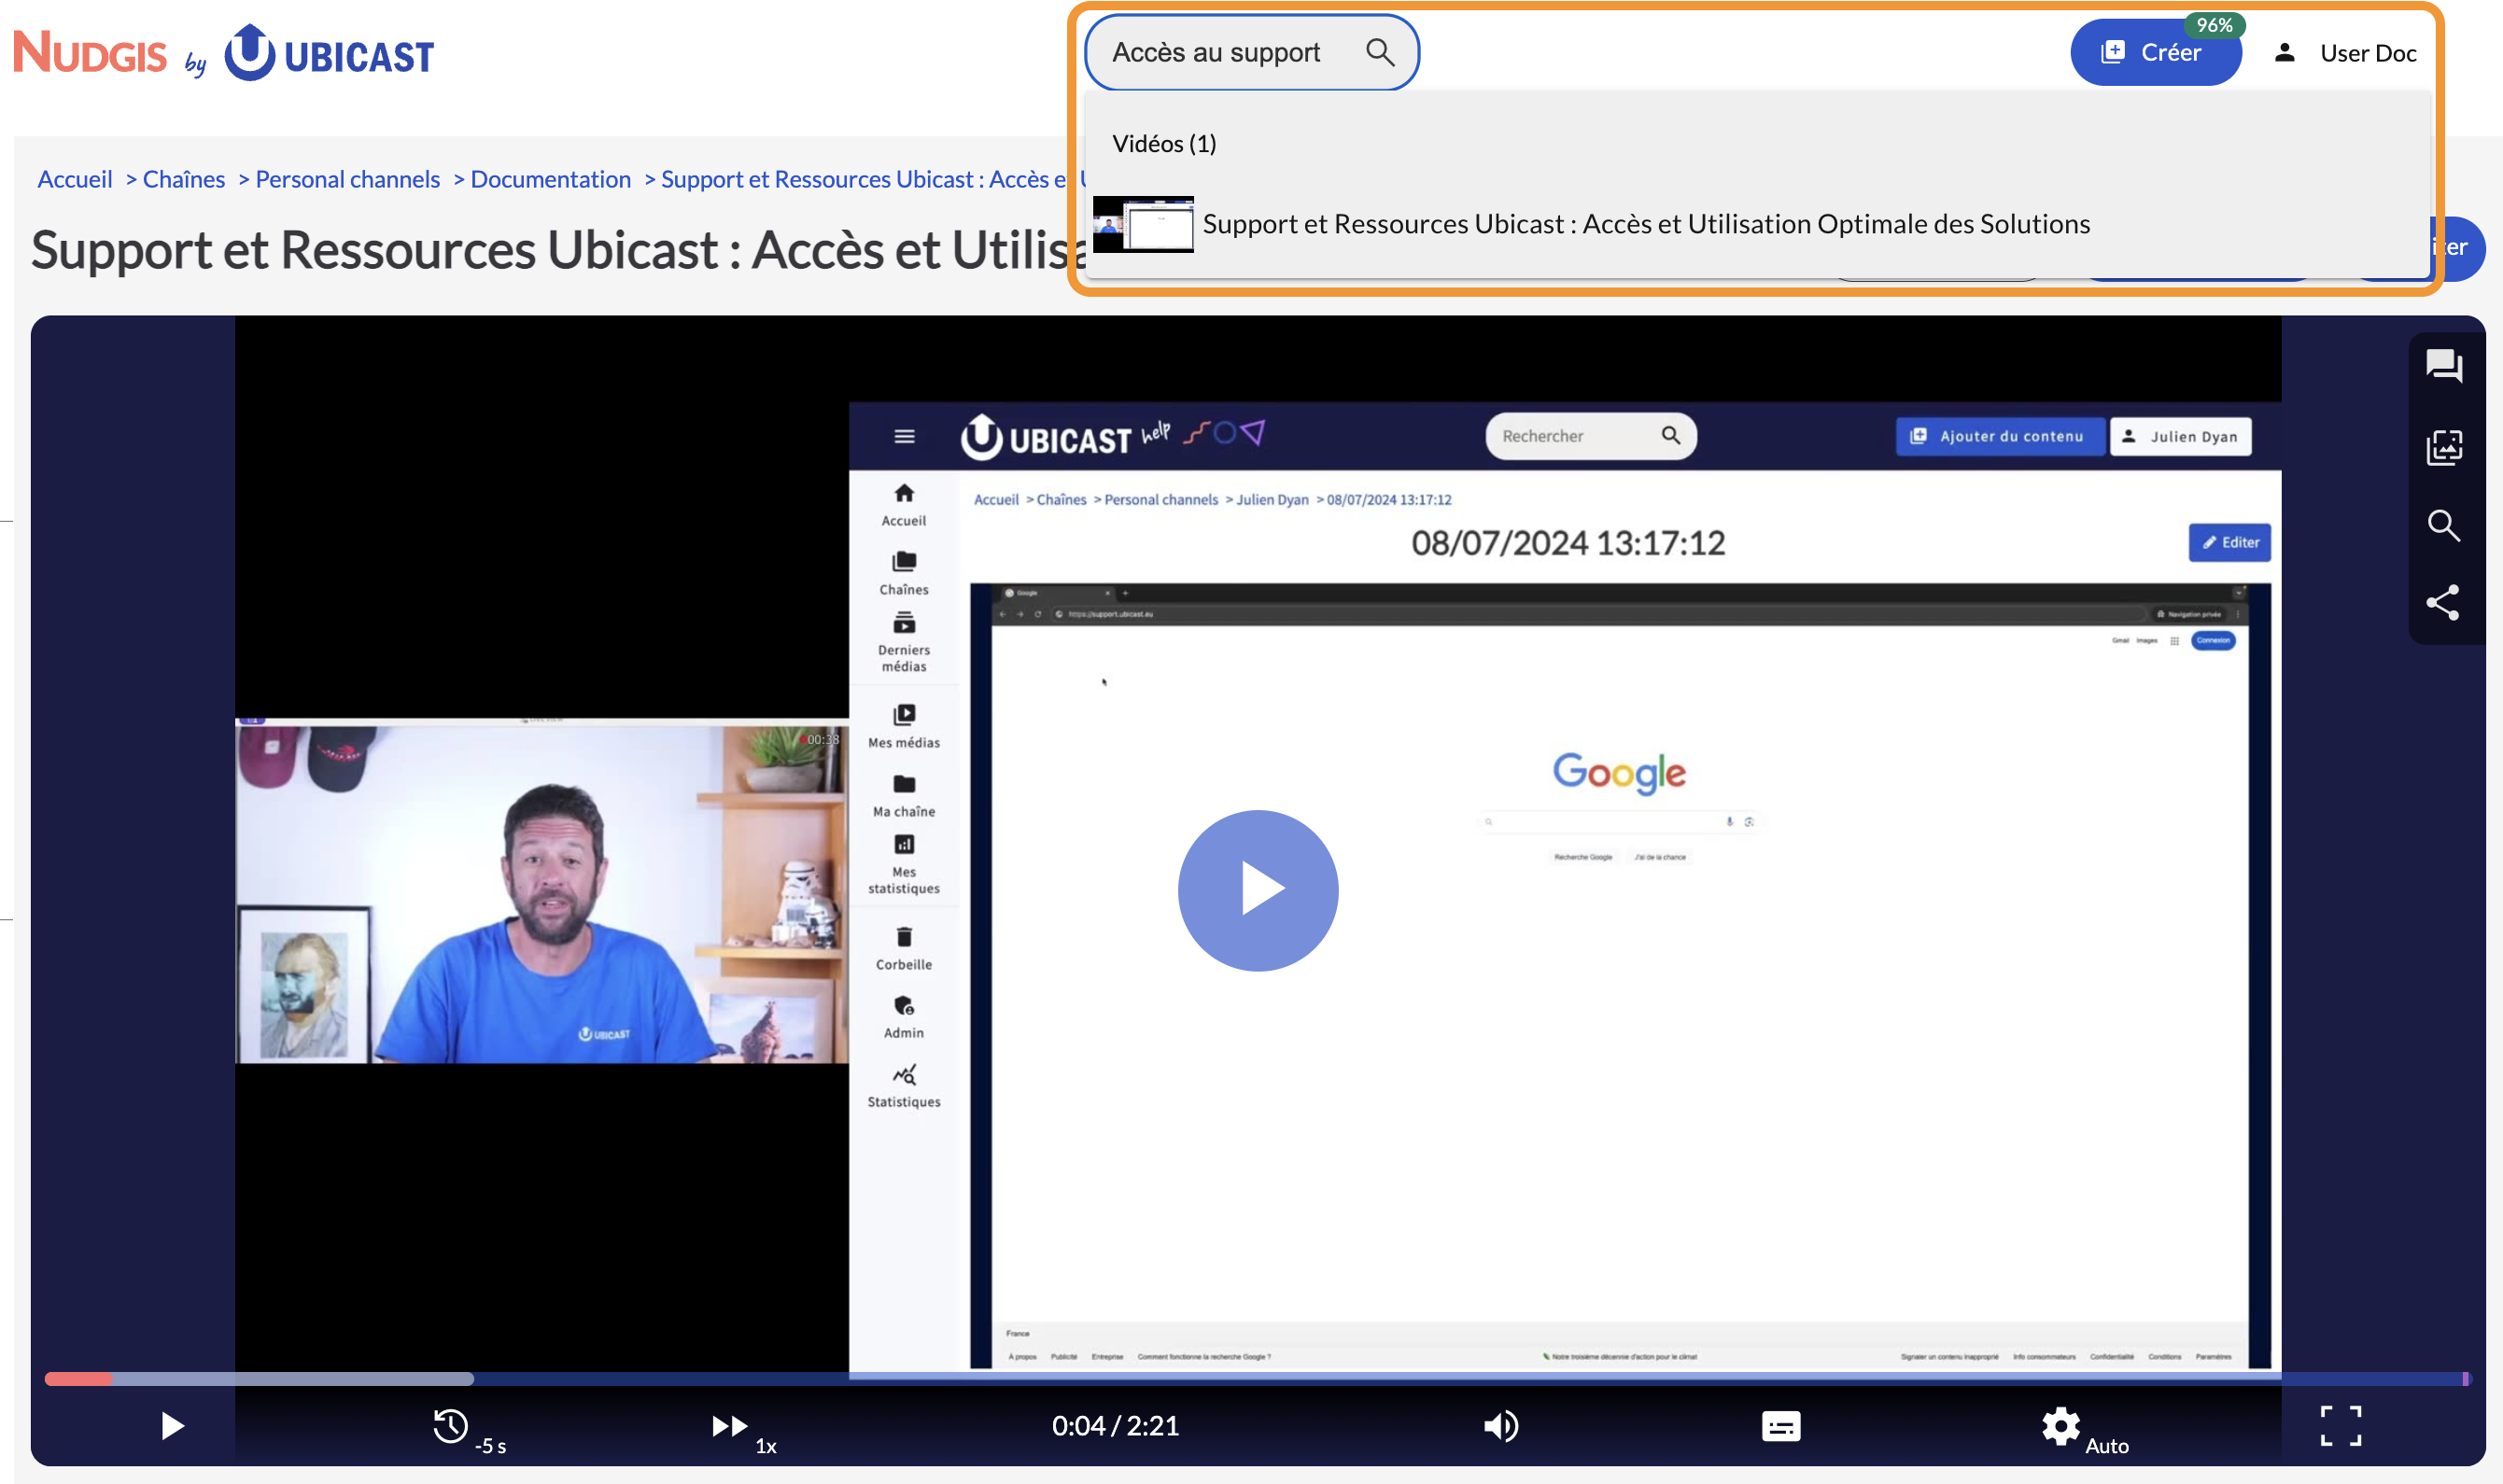Click the 96% badge on the Créer button
Viewport: 2503px width, 1484px height.
(2214, 25)
